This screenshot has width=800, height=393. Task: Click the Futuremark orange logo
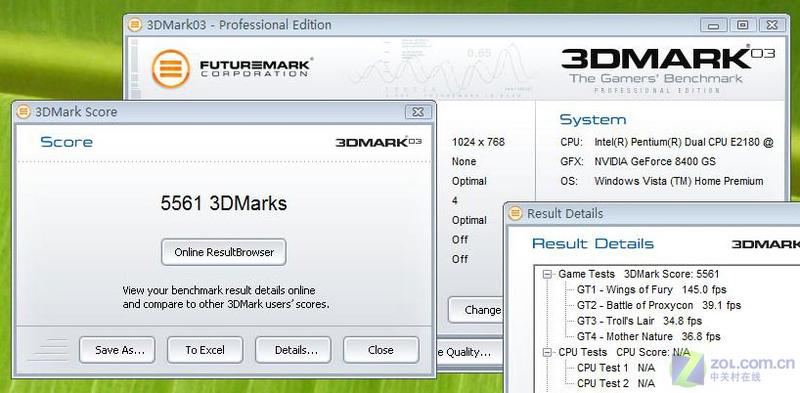tap(171, 68)
